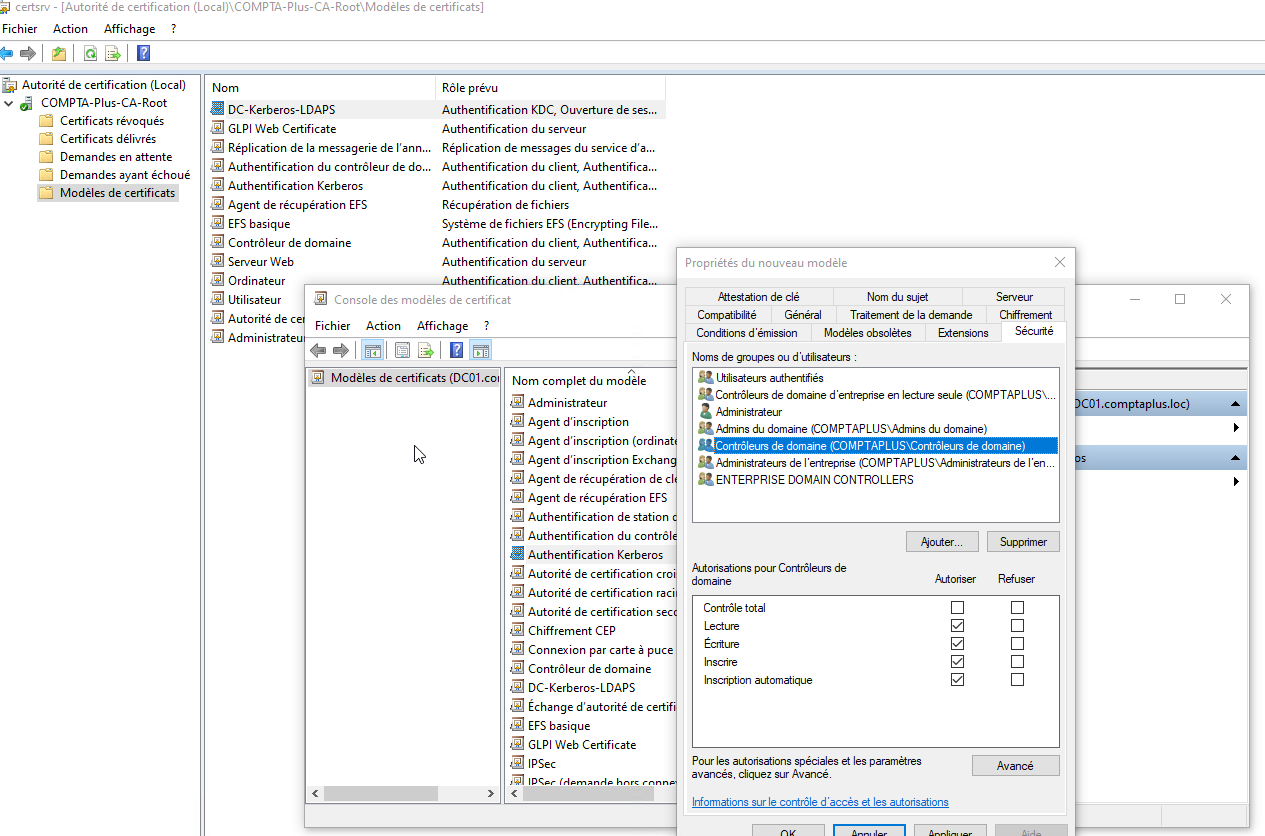1265x836 pixels.
Task: Collapse the DC01.comptaplus.loc actions section arrow
Action: tap(1237, 404)
